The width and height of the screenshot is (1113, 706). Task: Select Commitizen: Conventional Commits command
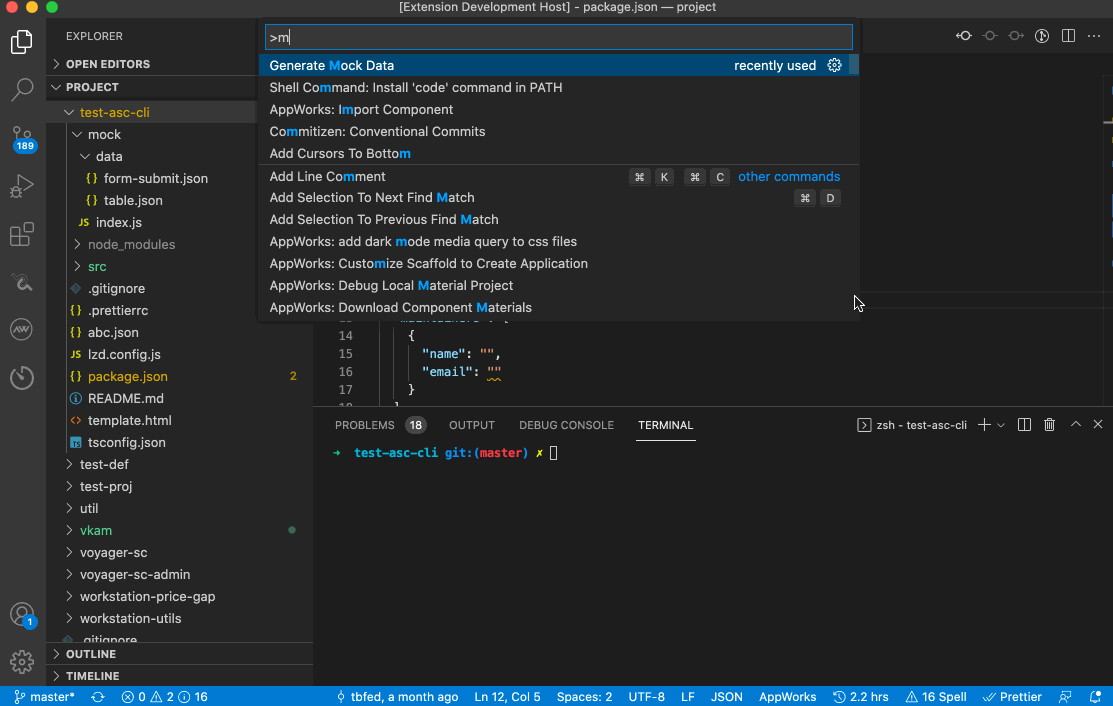tap(559, 131)
